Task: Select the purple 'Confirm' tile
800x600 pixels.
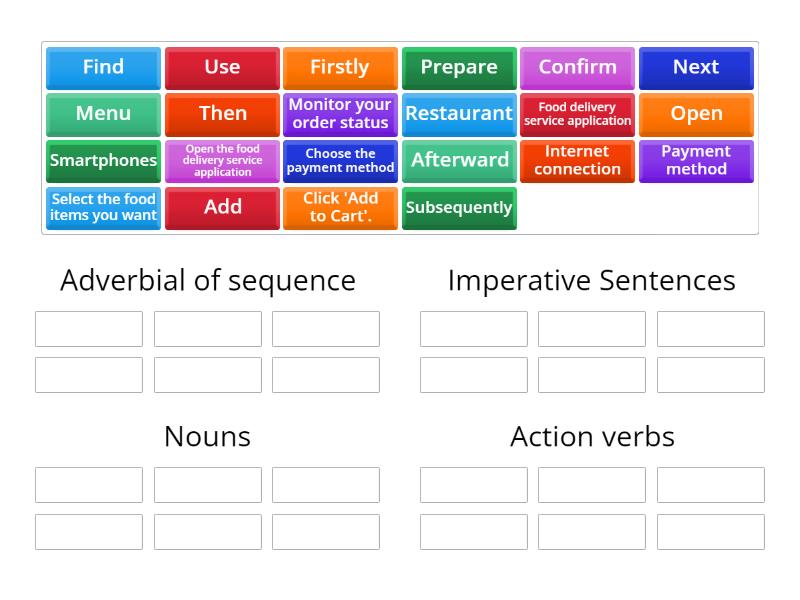Action: click(x=577, y=67)
